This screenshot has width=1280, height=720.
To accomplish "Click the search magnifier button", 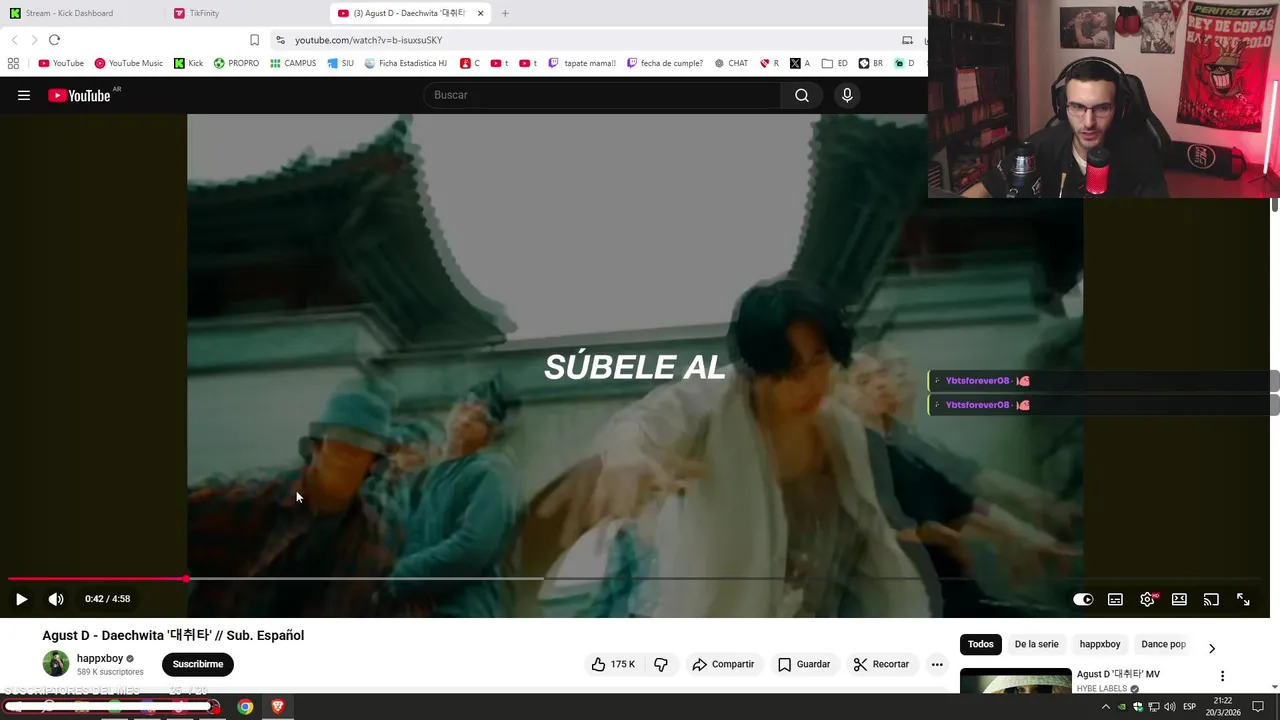I will point(802,95).
